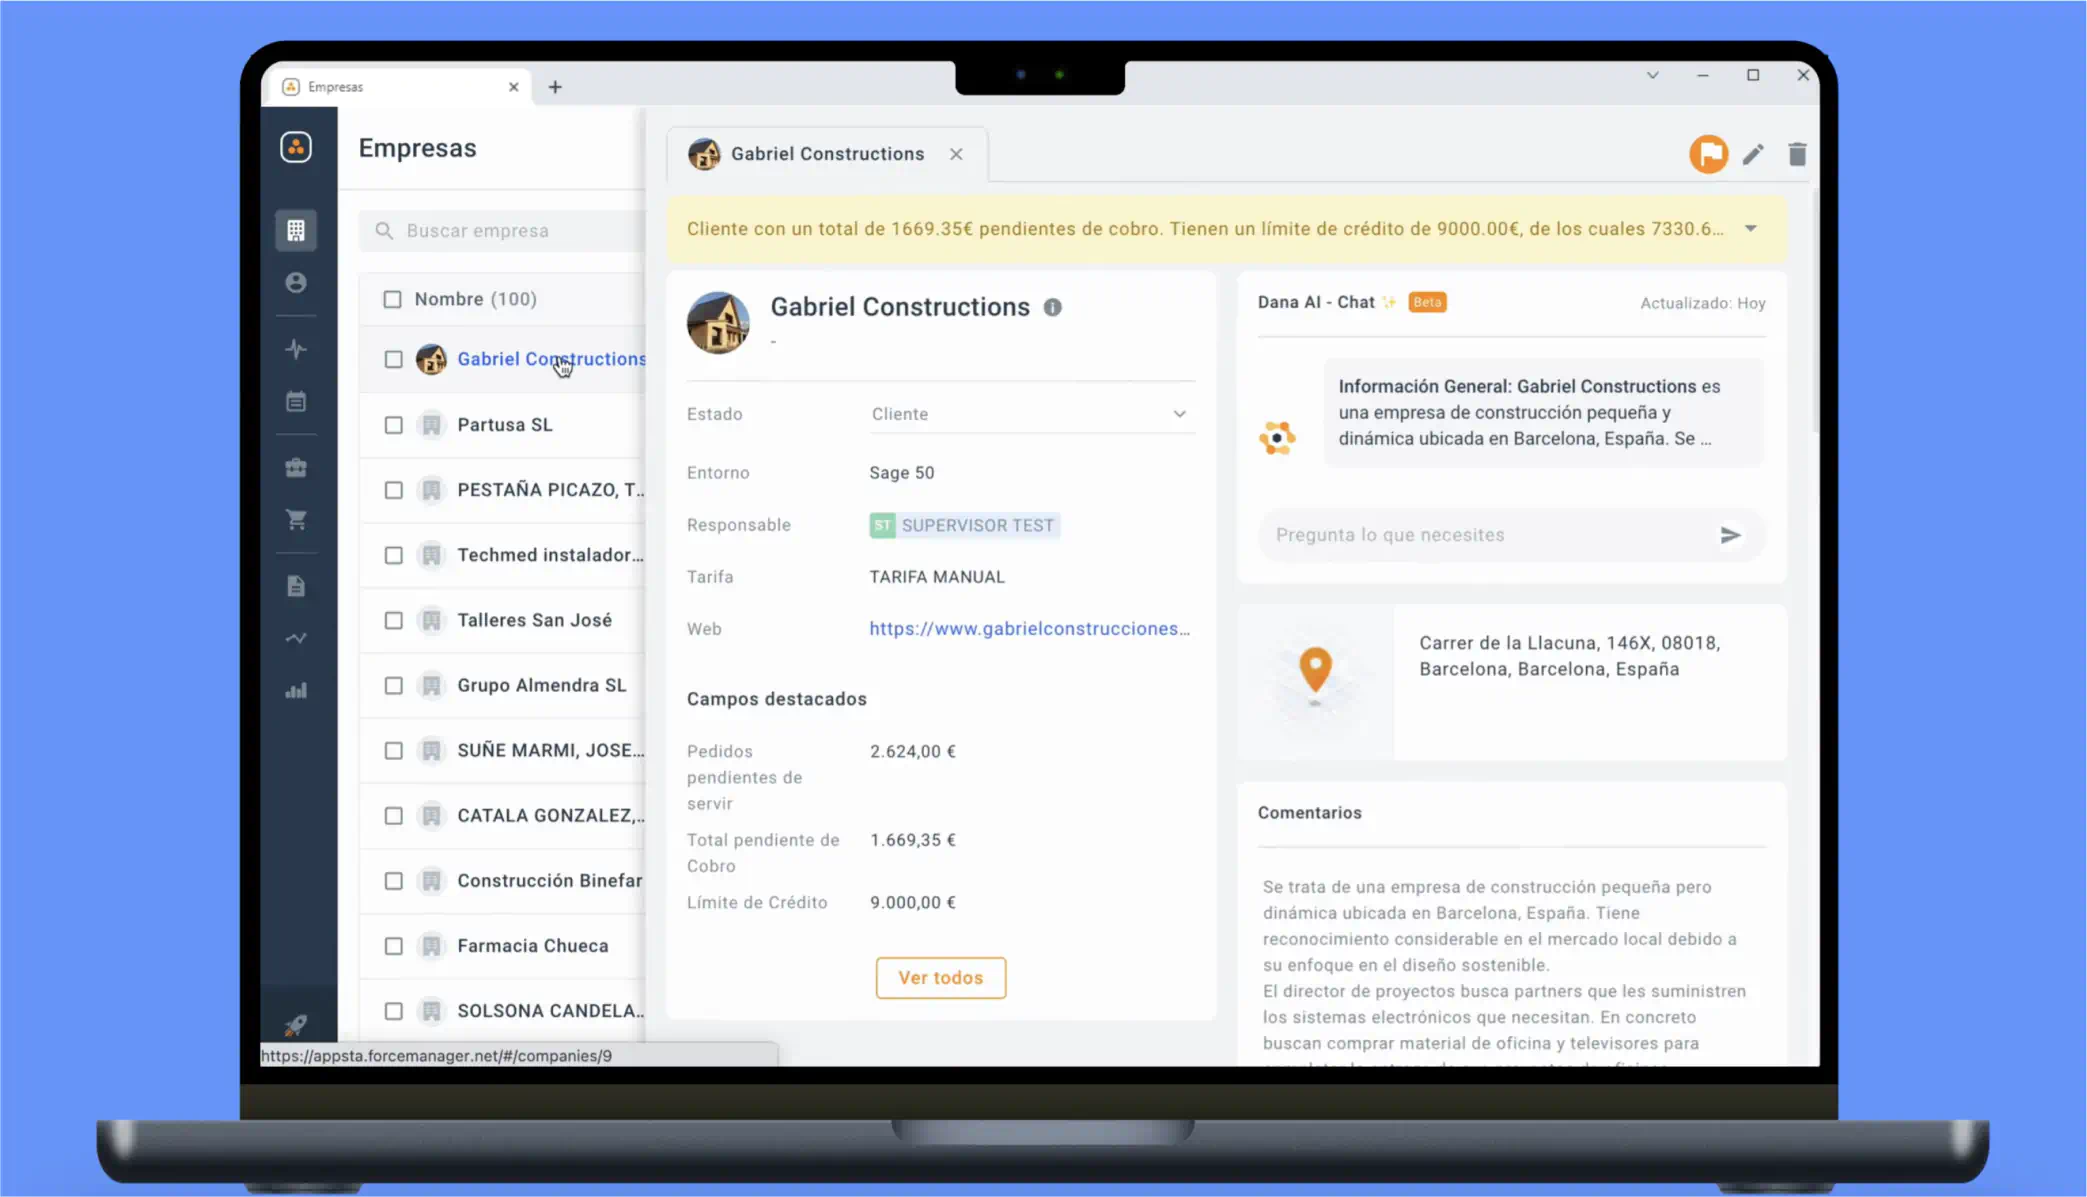Open the contacts person icon in sidebar
This screenshot has height=1197, width=2087.
(x=296, y=283)
